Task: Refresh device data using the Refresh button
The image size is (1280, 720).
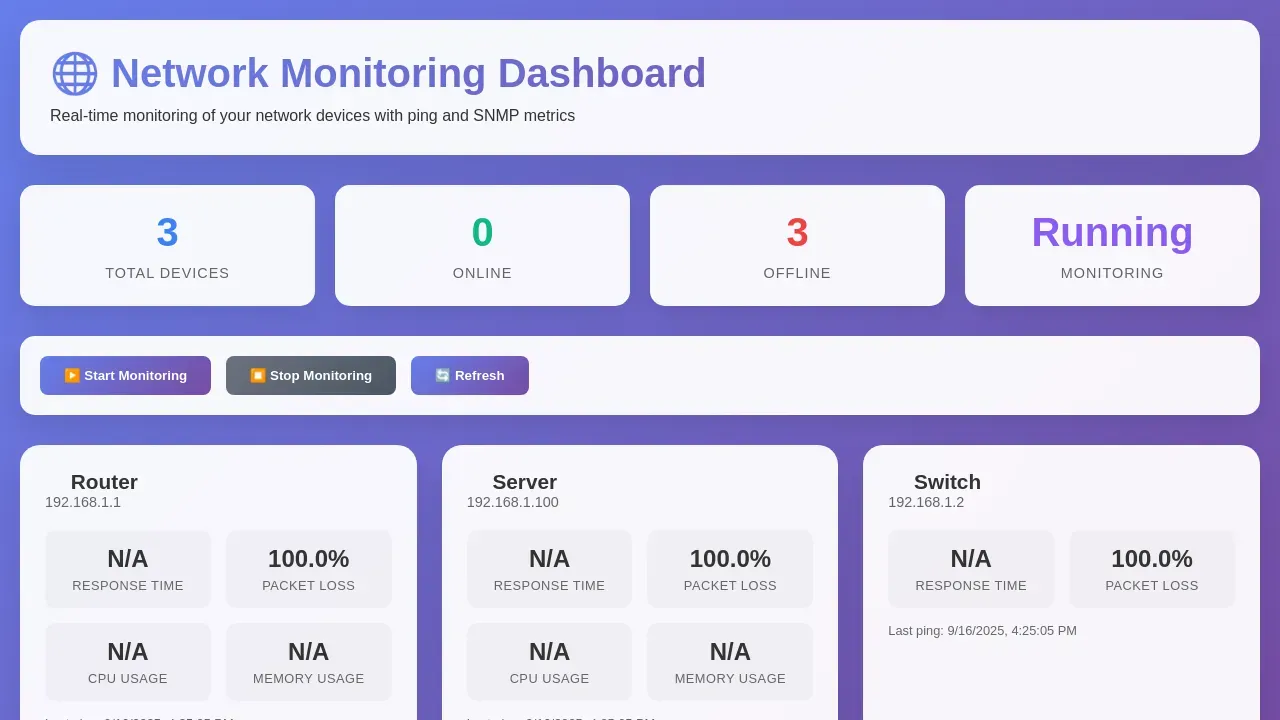Action: coord(469,375)
